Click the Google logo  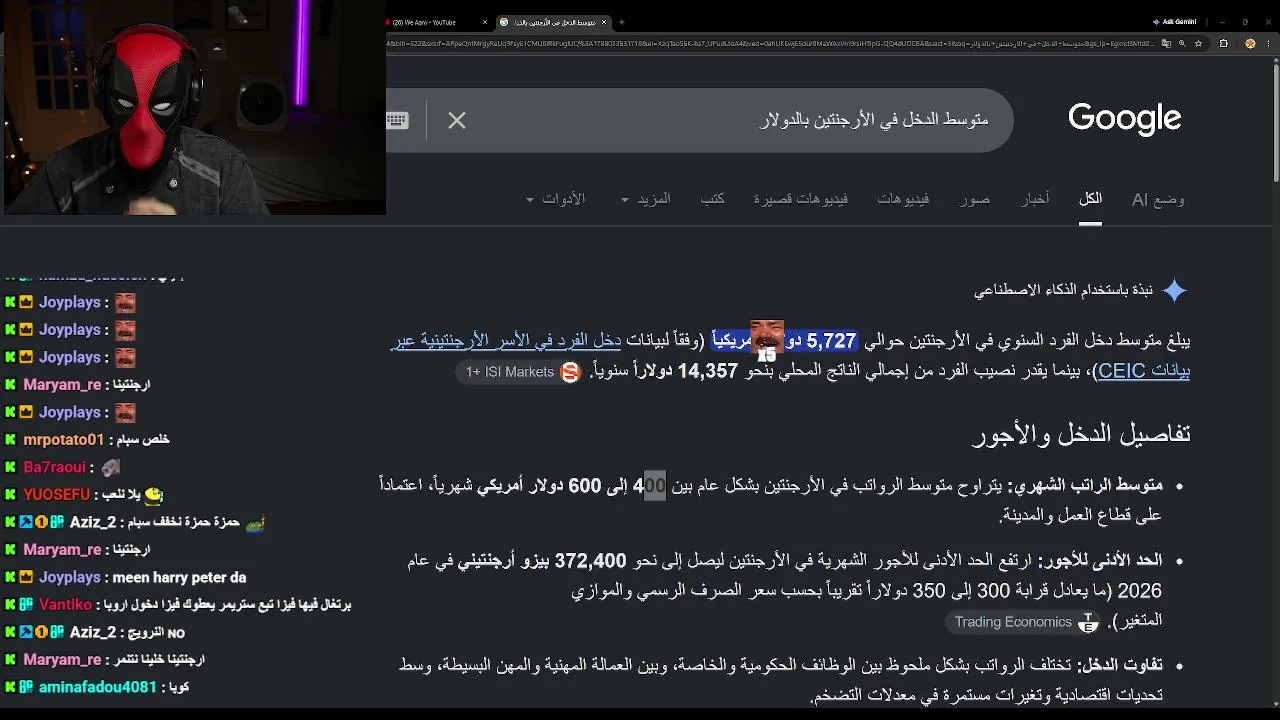coord(1125,119)
